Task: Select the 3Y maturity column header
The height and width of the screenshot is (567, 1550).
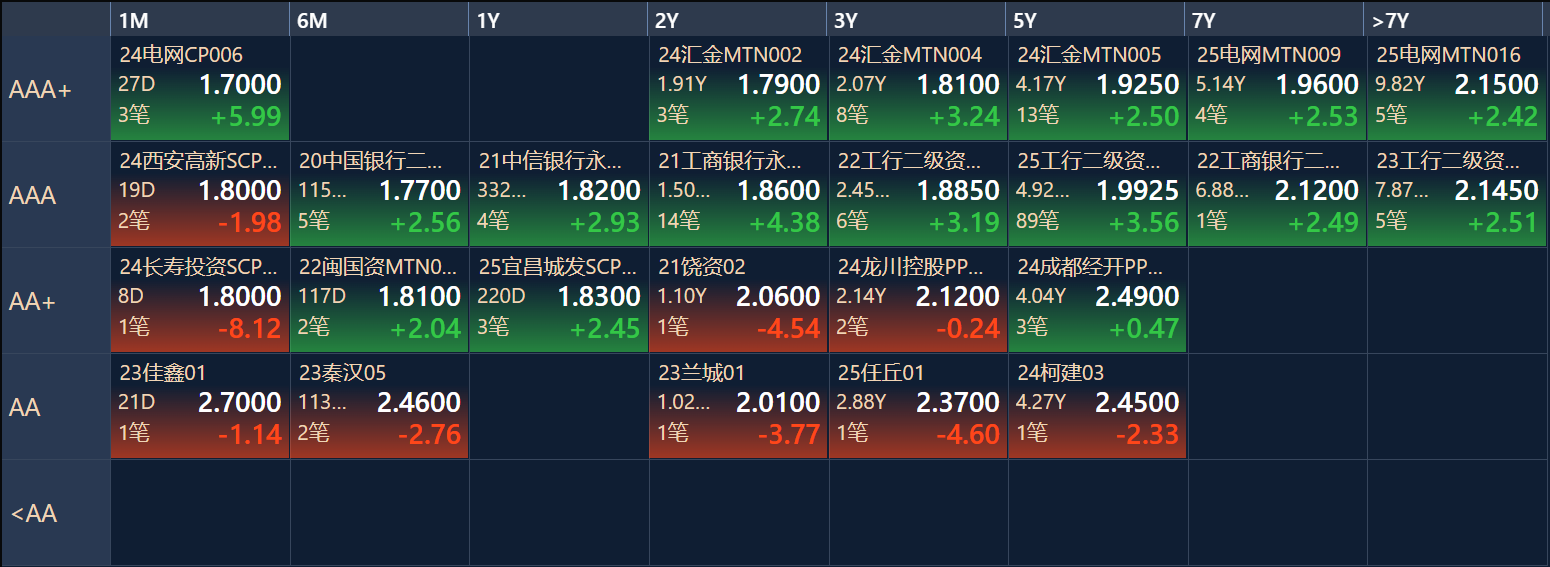Action: click(918, 20)
